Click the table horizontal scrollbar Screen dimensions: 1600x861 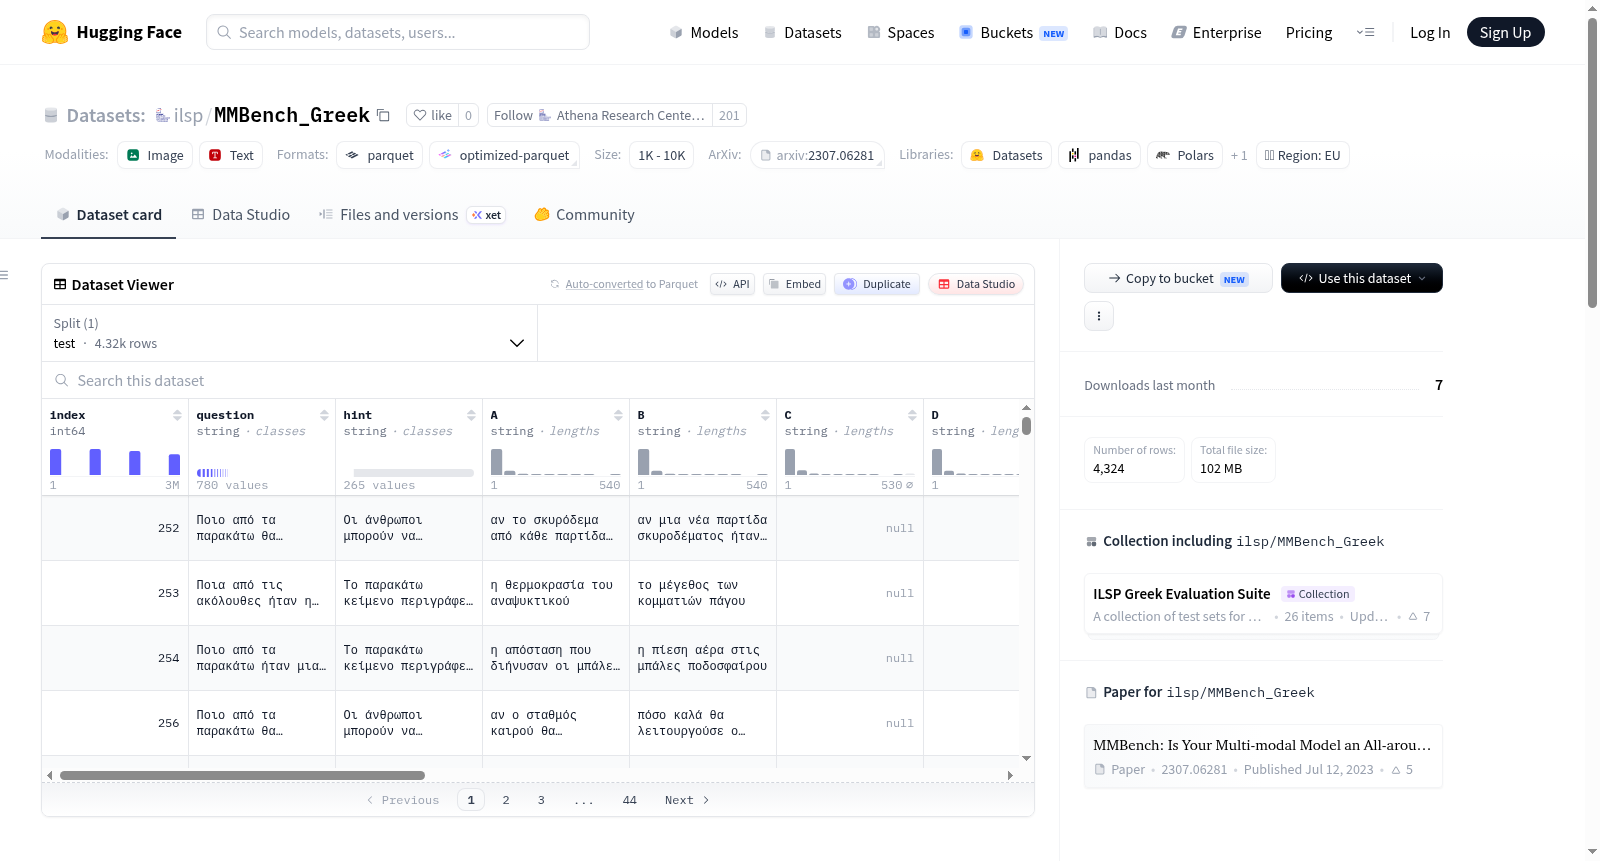click(242, 775)
